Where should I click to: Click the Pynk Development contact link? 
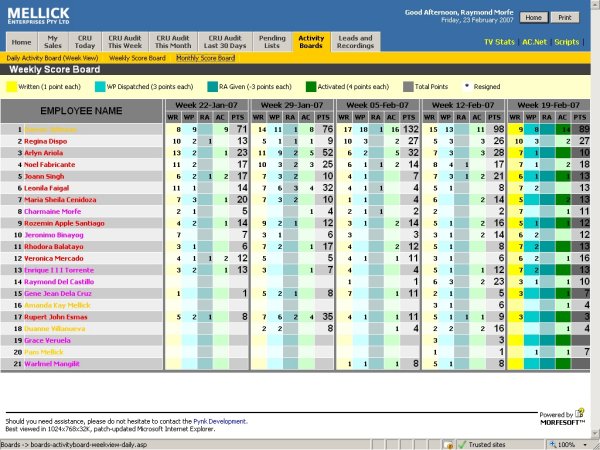pyautogui.click(x=220, y=421)
